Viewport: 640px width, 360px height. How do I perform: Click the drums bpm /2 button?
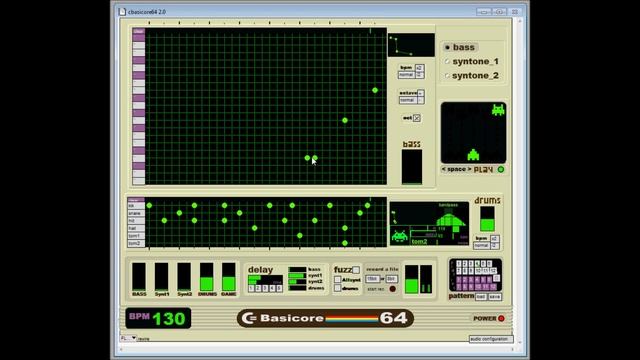click(494, 245)
